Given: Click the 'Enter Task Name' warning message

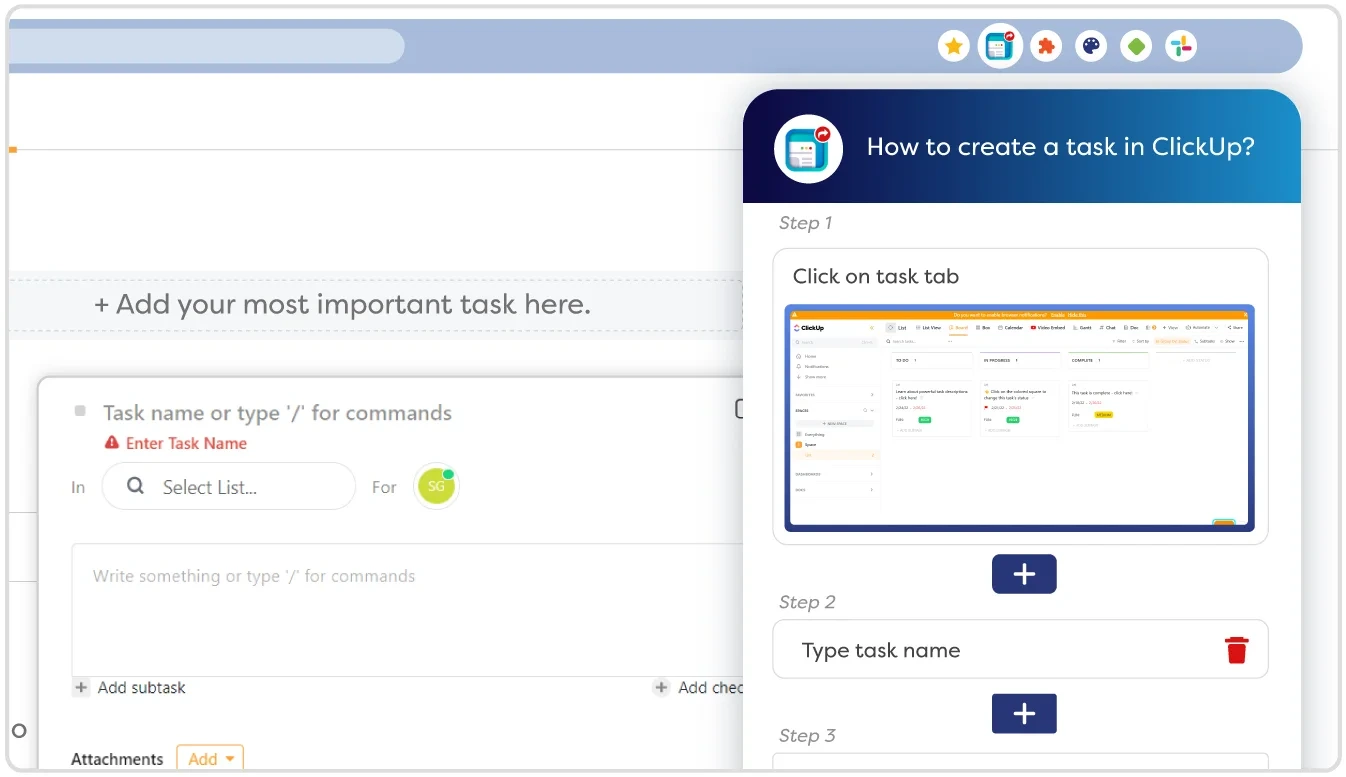Looking at the screenshot, I should click(x=186, y=443).
